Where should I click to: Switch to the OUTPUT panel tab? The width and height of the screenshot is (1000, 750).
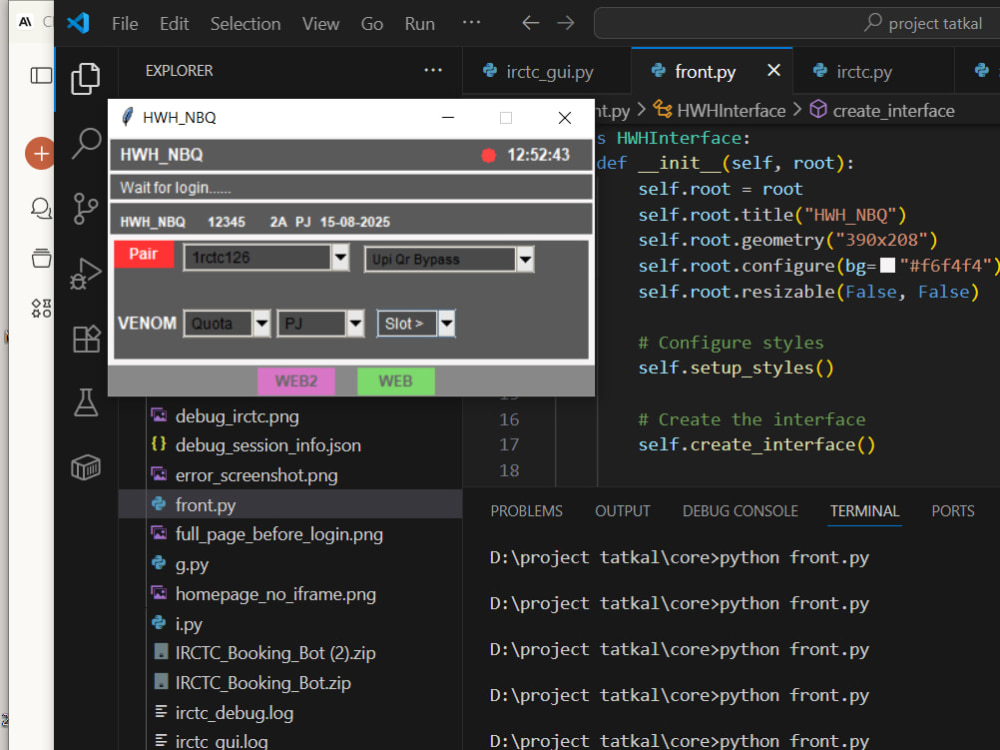coord(622,511)
